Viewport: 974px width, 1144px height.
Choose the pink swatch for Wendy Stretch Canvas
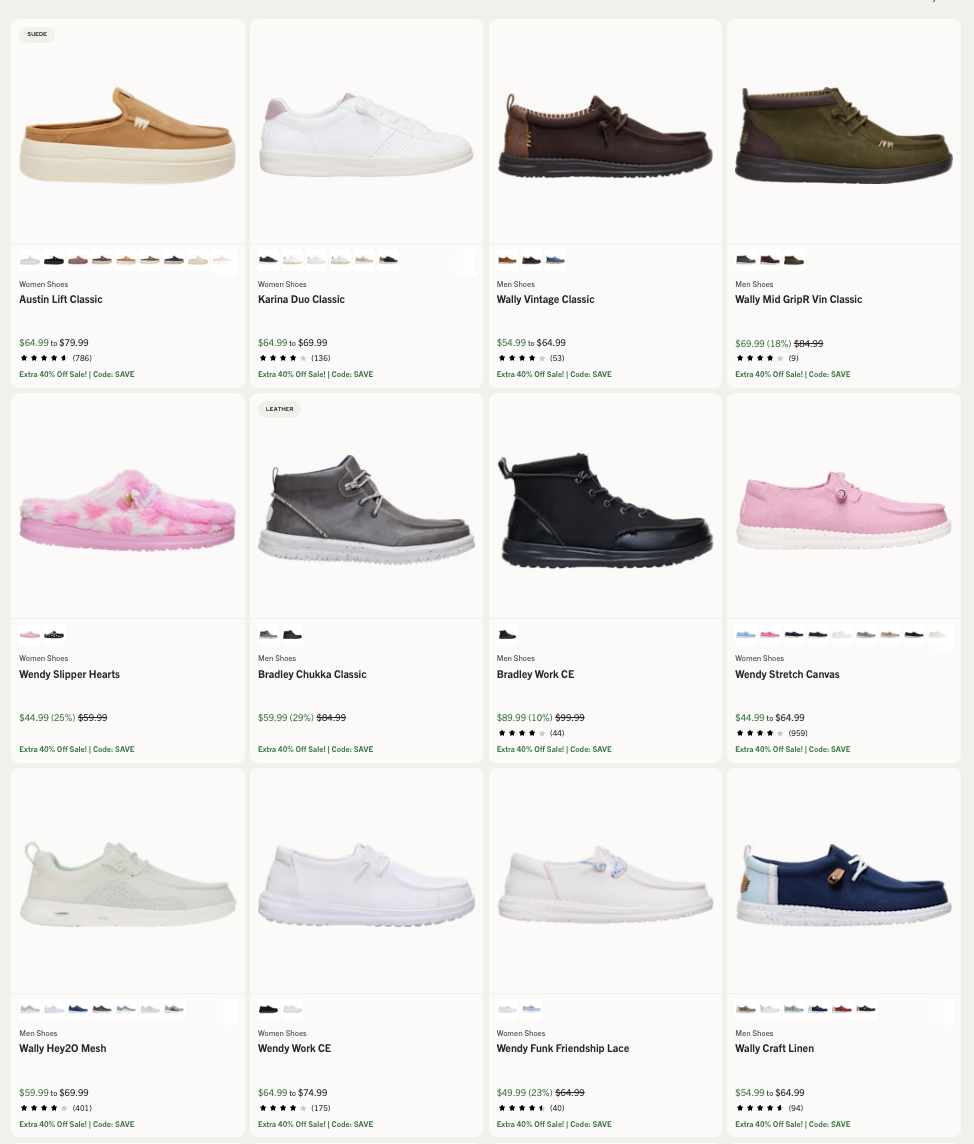pyautogui.click(x=770, y=634)
